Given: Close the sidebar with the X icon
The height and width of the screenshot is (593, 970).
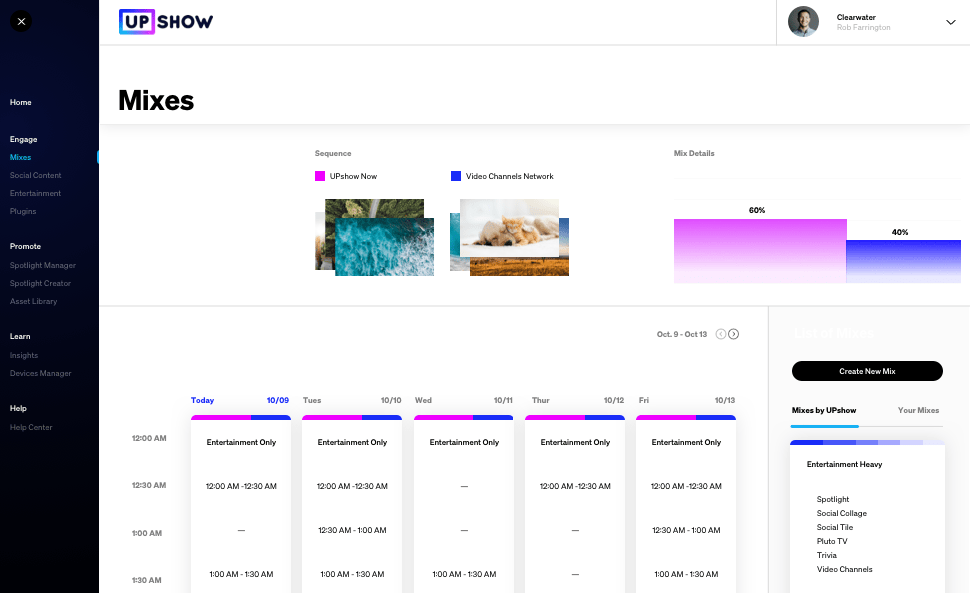Looking at the screenshot, I should (x=21, y=21).
